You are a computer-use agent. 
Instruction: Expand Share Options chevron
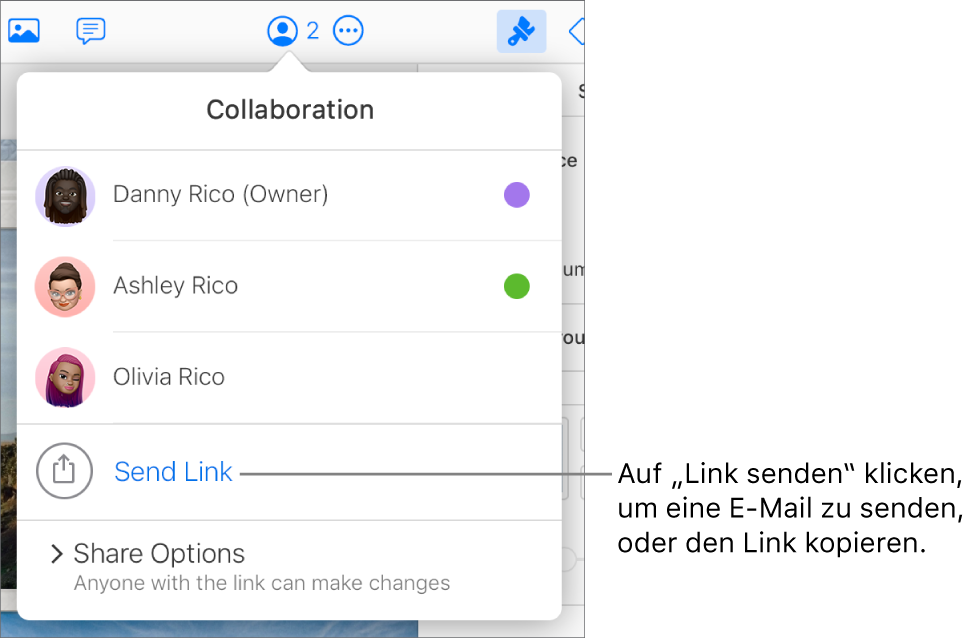(57, 553)
